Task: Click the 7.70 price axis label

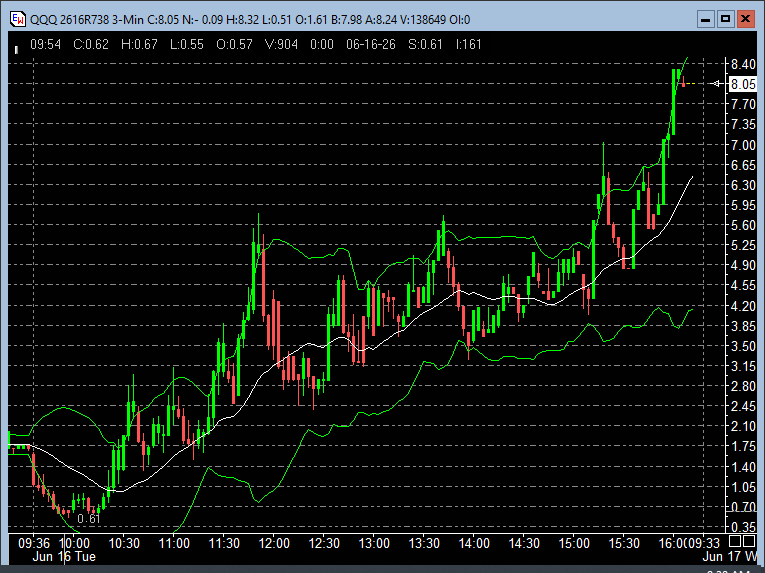Action: coord(743,104)
